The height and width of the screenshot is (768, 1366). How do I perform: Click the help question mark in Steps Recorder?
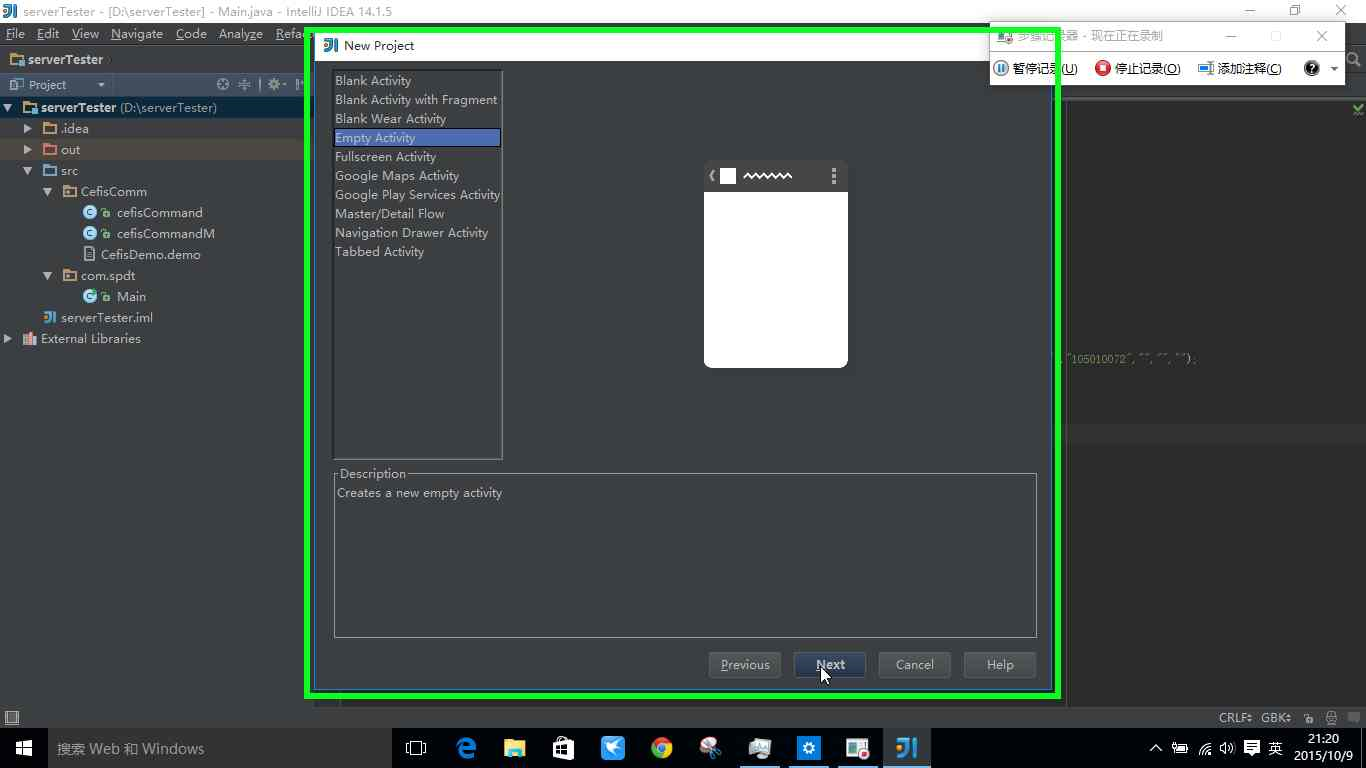click(1312, 68)
